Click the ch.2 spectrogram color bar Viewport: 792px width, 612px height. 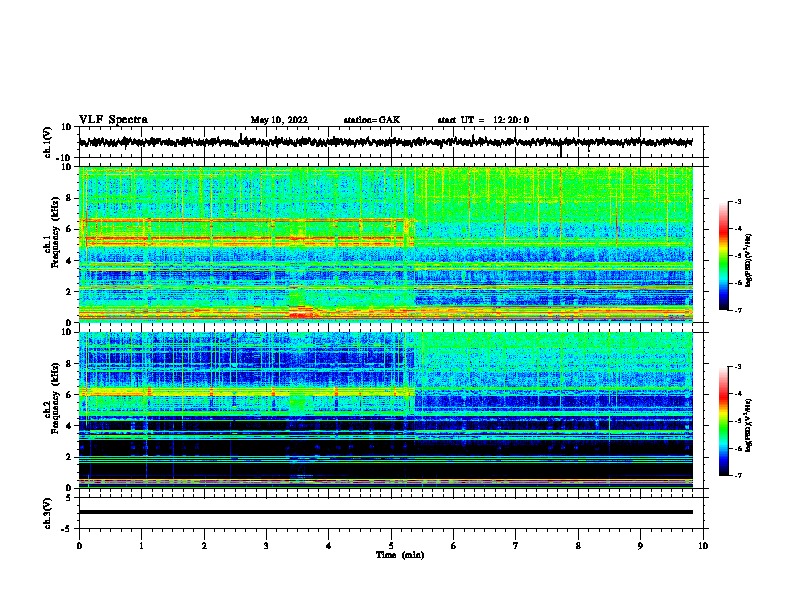click(x=723, y=421)
